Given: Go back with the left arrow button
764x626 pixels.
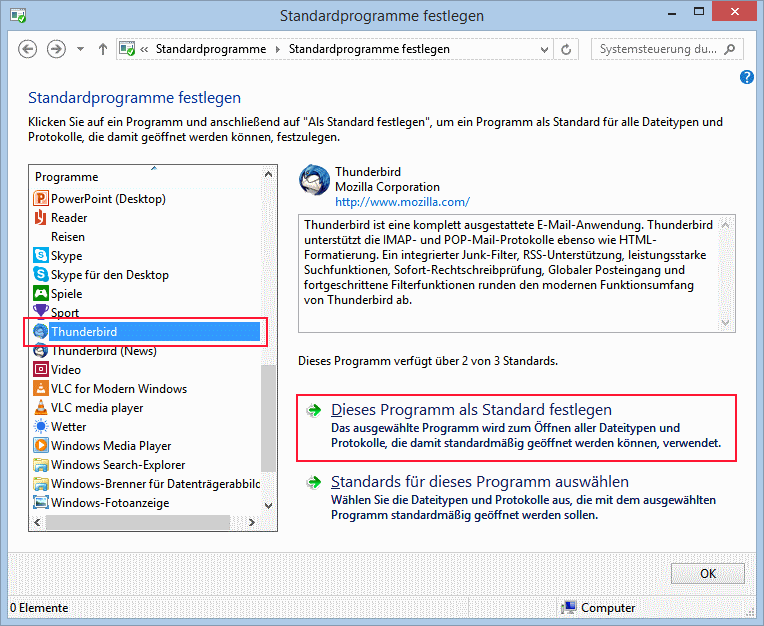Looking at the screenshot, I should pos(27,49).
